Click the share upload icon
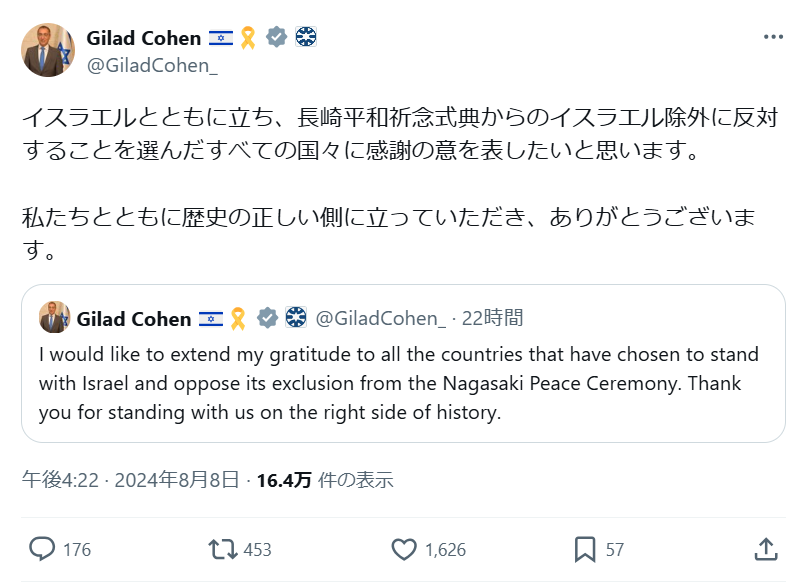804x587 pixels. [765, 549]
